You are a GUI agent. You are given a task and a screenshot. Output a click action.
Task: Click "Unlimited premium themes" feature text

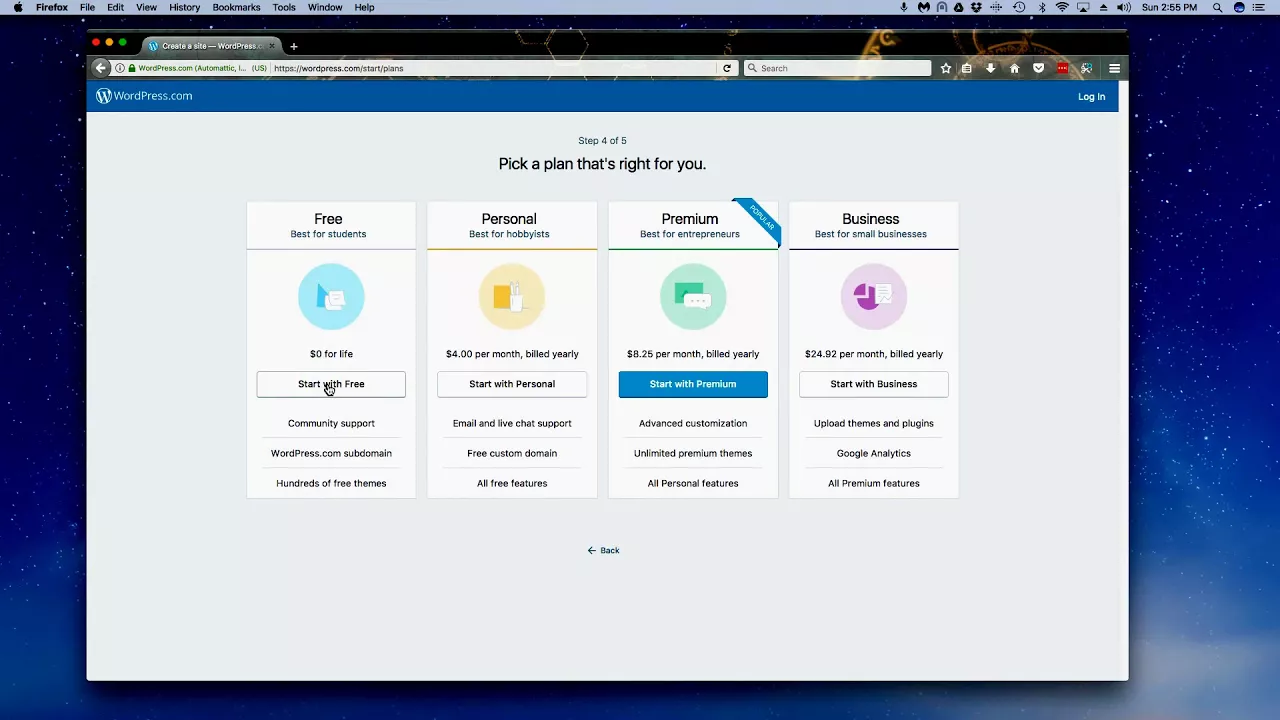(693, 453)
